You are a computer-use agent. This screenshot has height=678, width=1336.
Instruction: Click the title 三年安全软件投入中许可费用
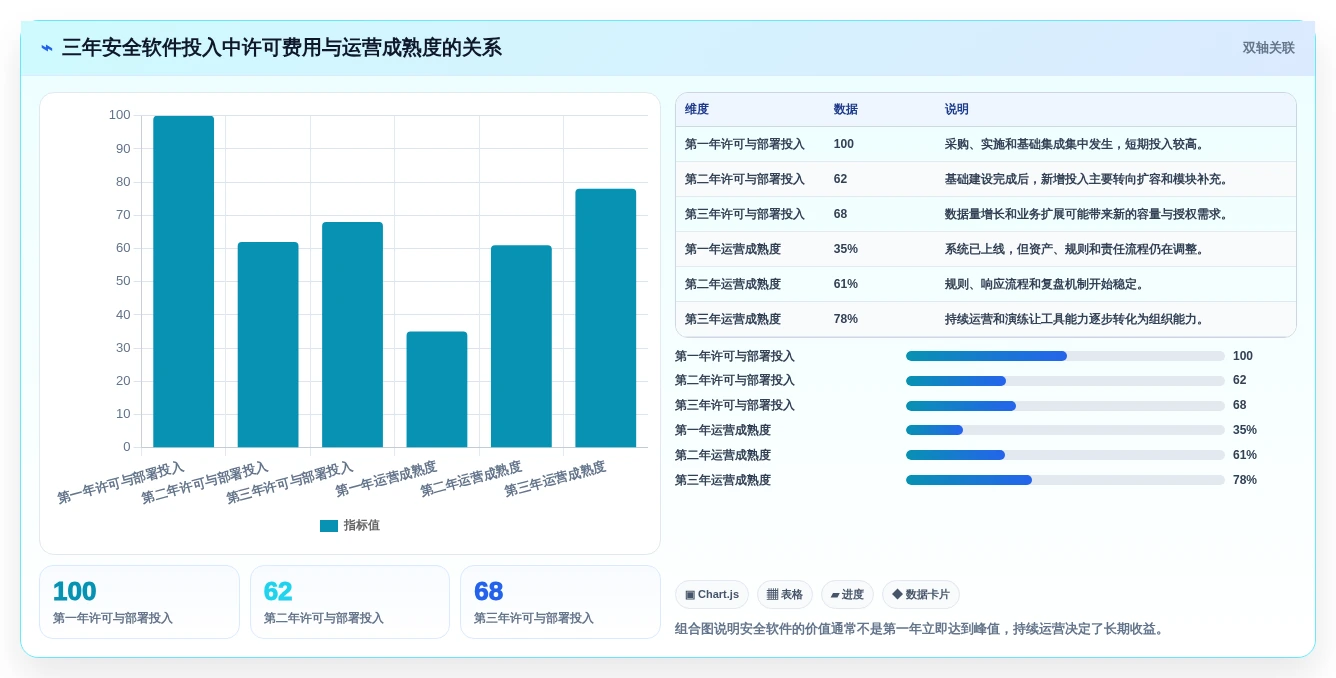tap(282, 48)
